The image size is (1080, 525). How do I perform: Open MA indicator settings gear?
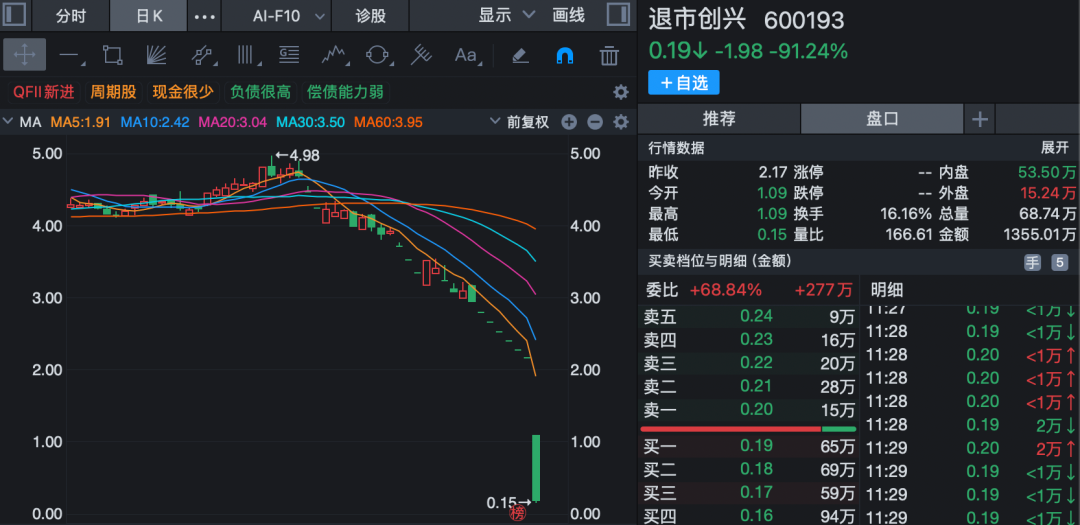[621, 123]
